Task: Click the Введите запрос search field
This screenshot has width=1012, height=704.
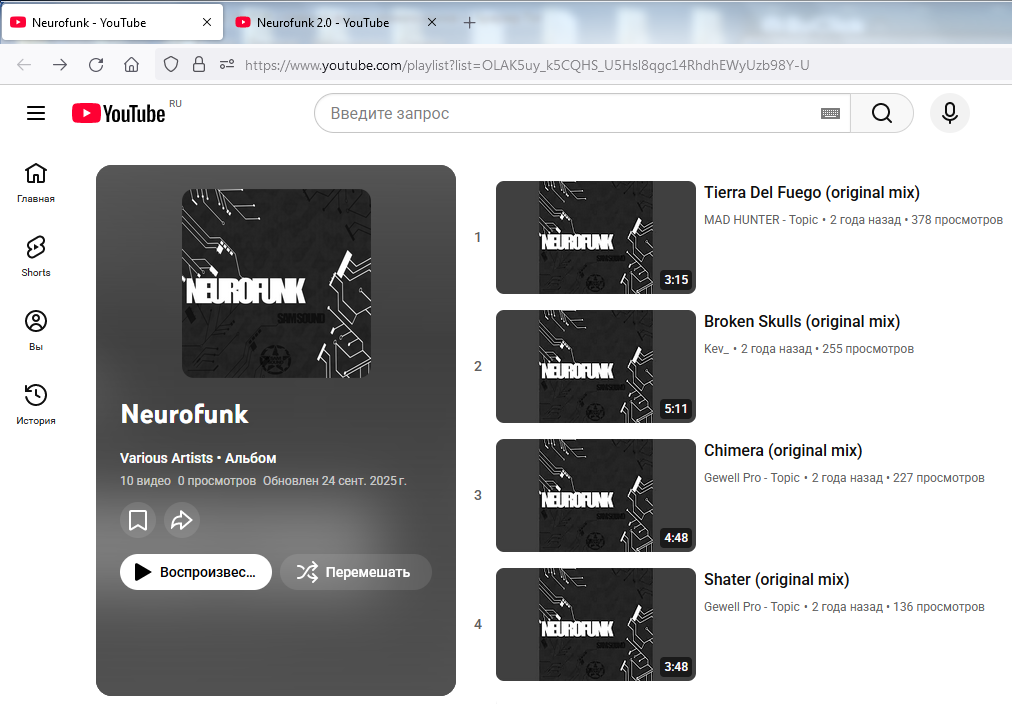Action: click(570, 114)
